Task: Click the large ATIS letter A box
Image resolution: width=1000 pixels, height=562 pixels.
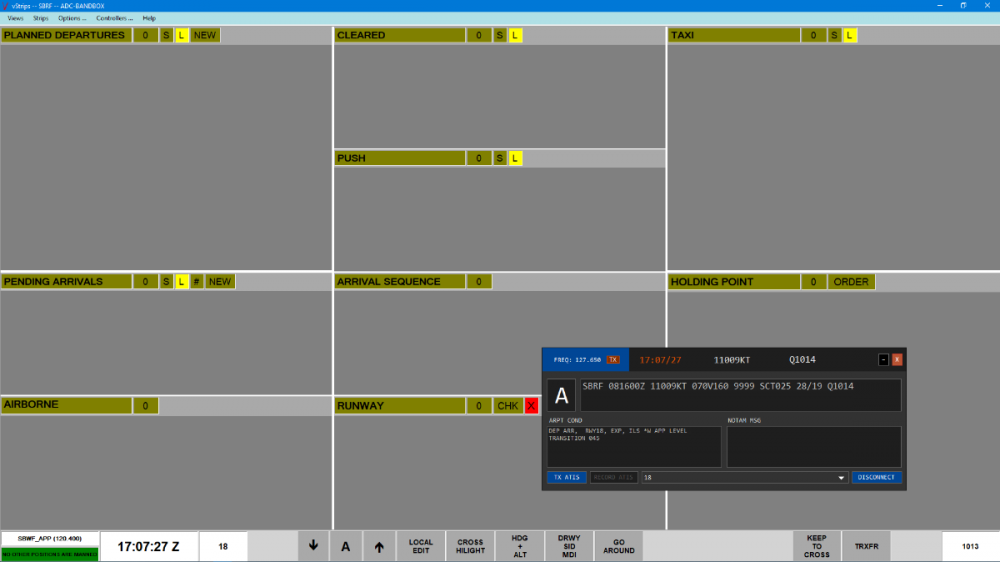Action: pyautogui.click(x=561, y=395)
